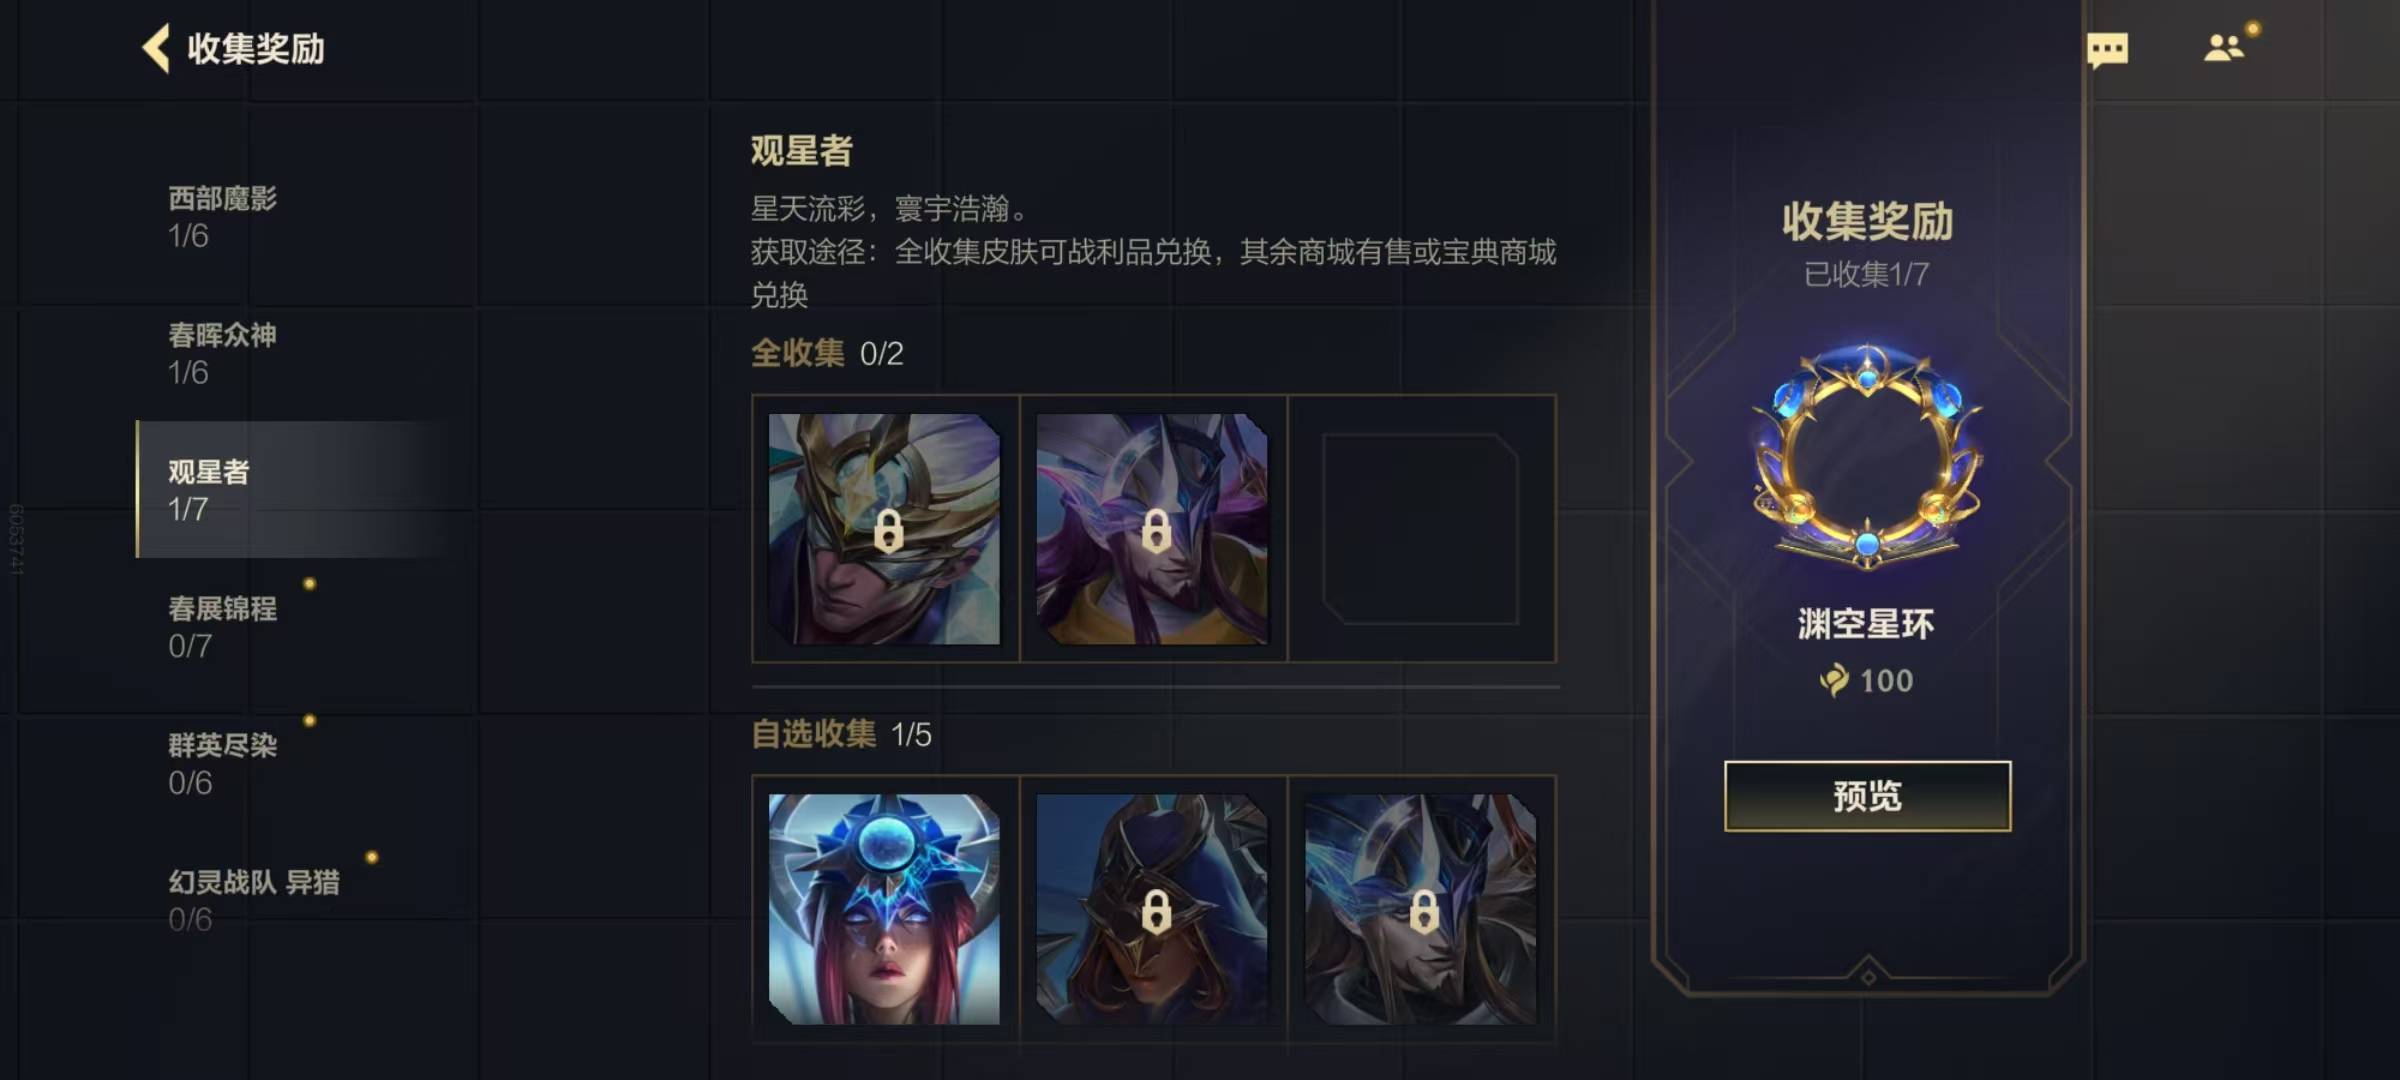Viewport: 2400px width, 1080px height.
Task: Click the currency icon beside 100
Action: [x=1835, y=680]
